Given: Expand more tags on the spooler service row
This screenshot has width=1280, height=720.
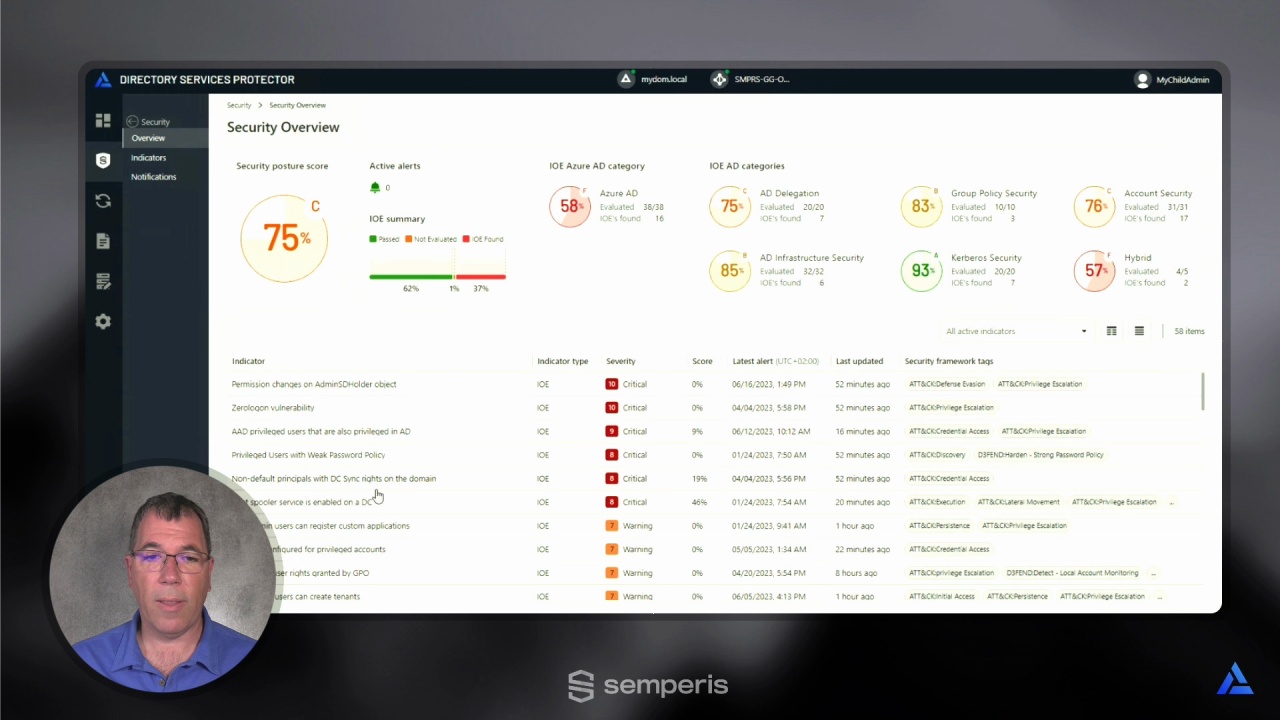Looking at the screenshot, I should point(1171,502).
